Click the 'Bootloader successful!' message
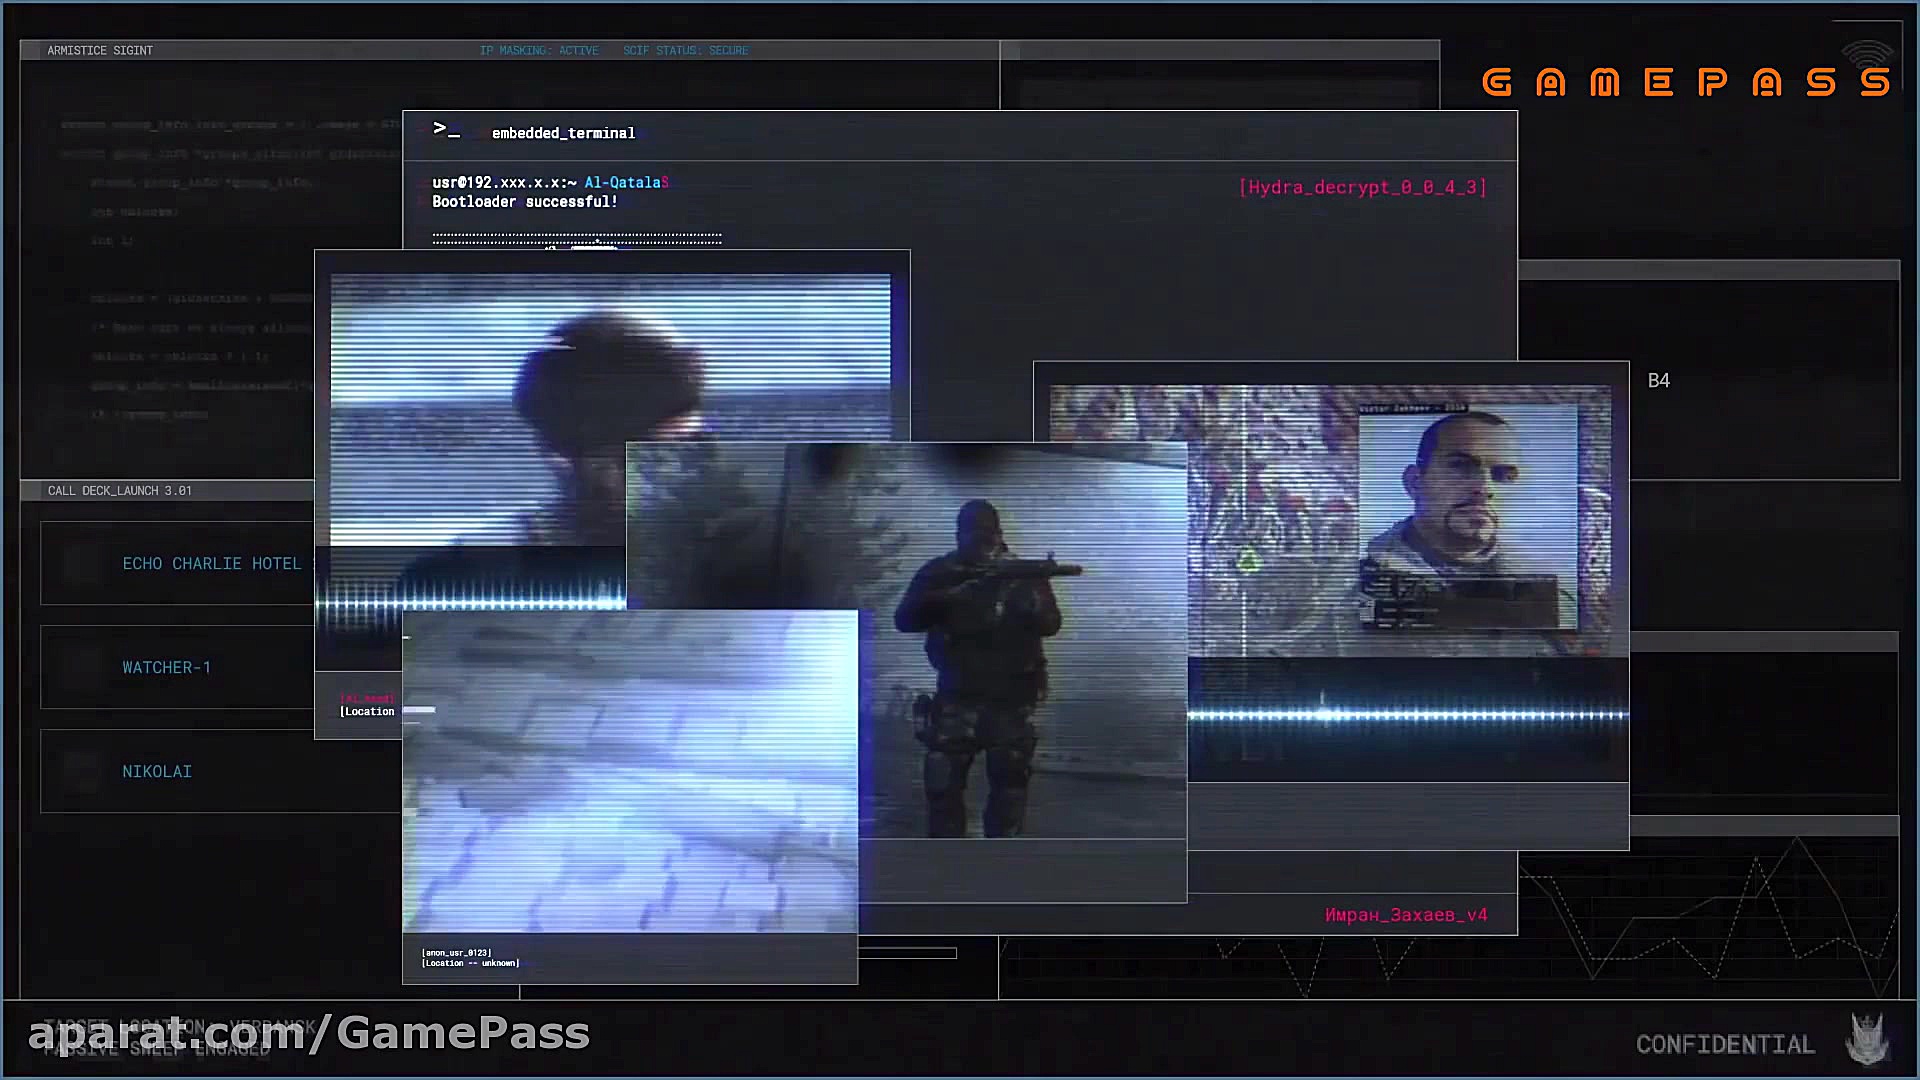1920x1080 pixels. [x=525, y=201]
